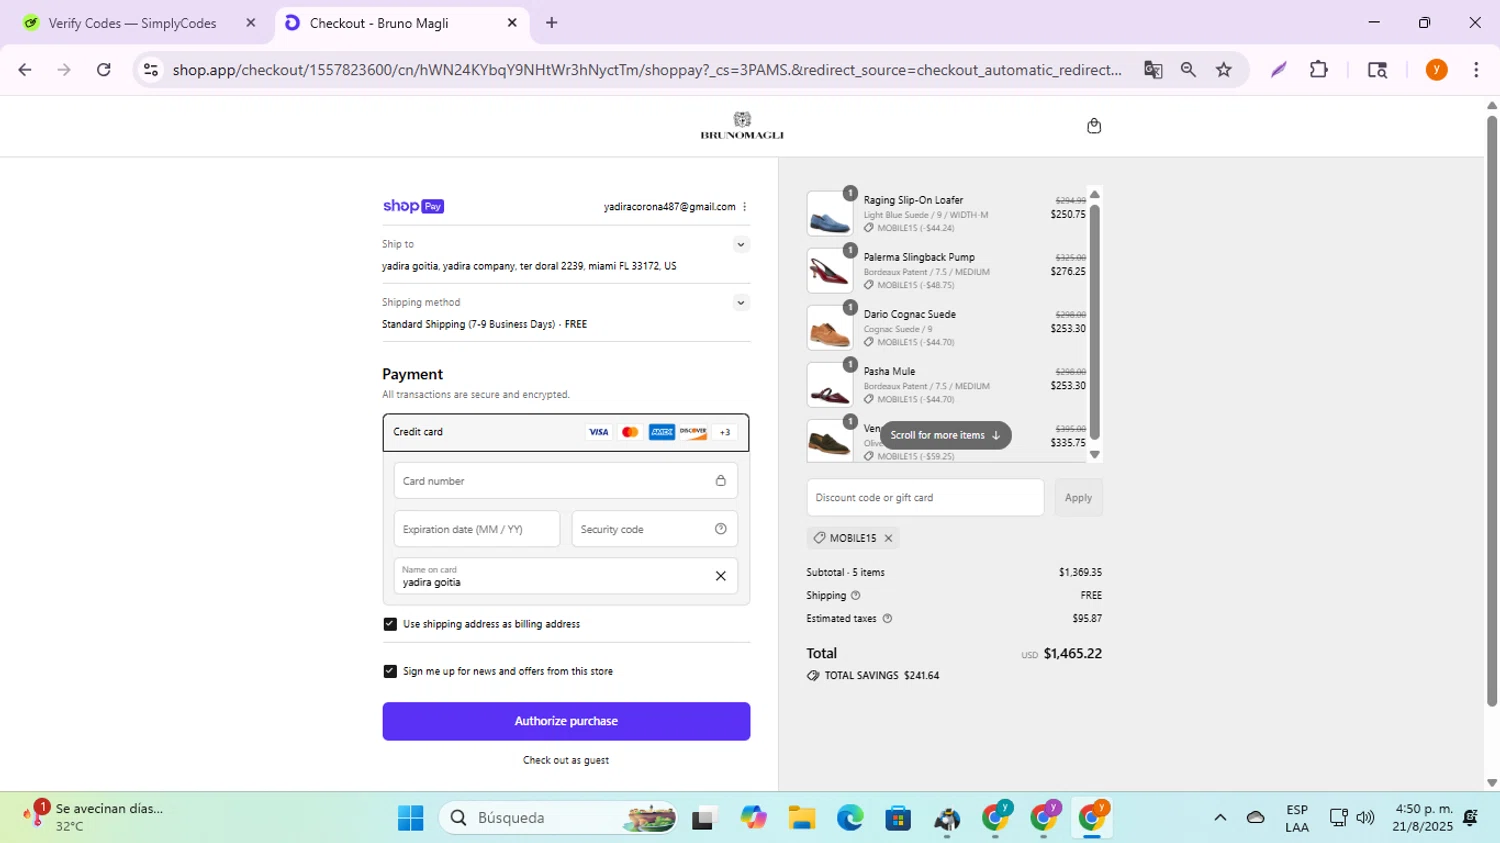Click the Pasha Mule thumbnail
Image resolution: width=1500 pixels, height=843 pixels.
point(830,385)
